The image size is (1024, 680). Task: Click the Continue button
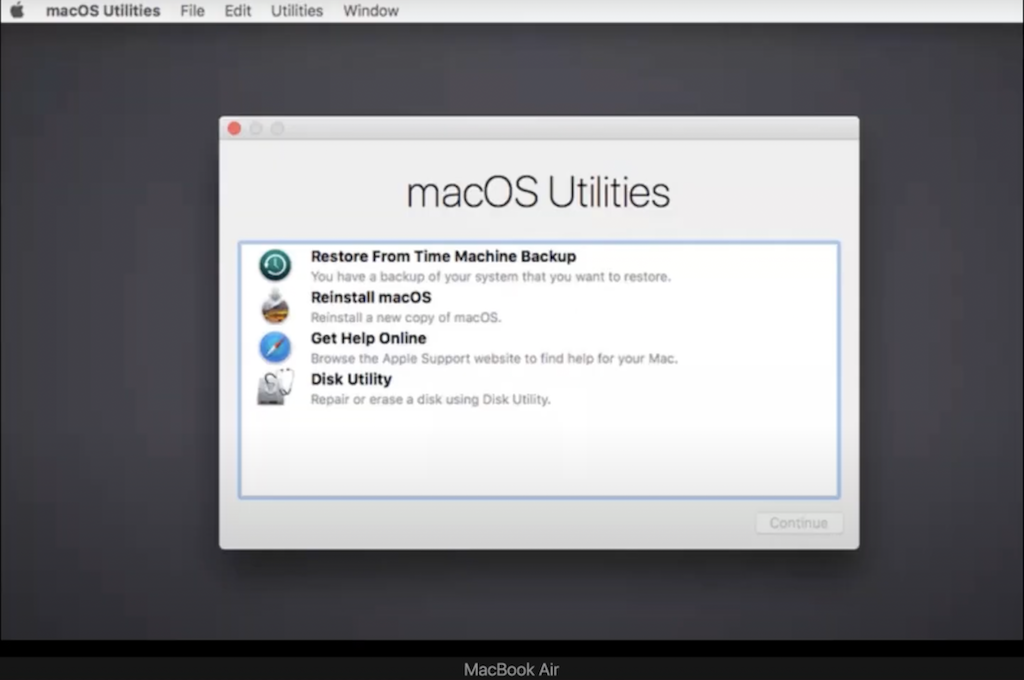tap(799, 523)
